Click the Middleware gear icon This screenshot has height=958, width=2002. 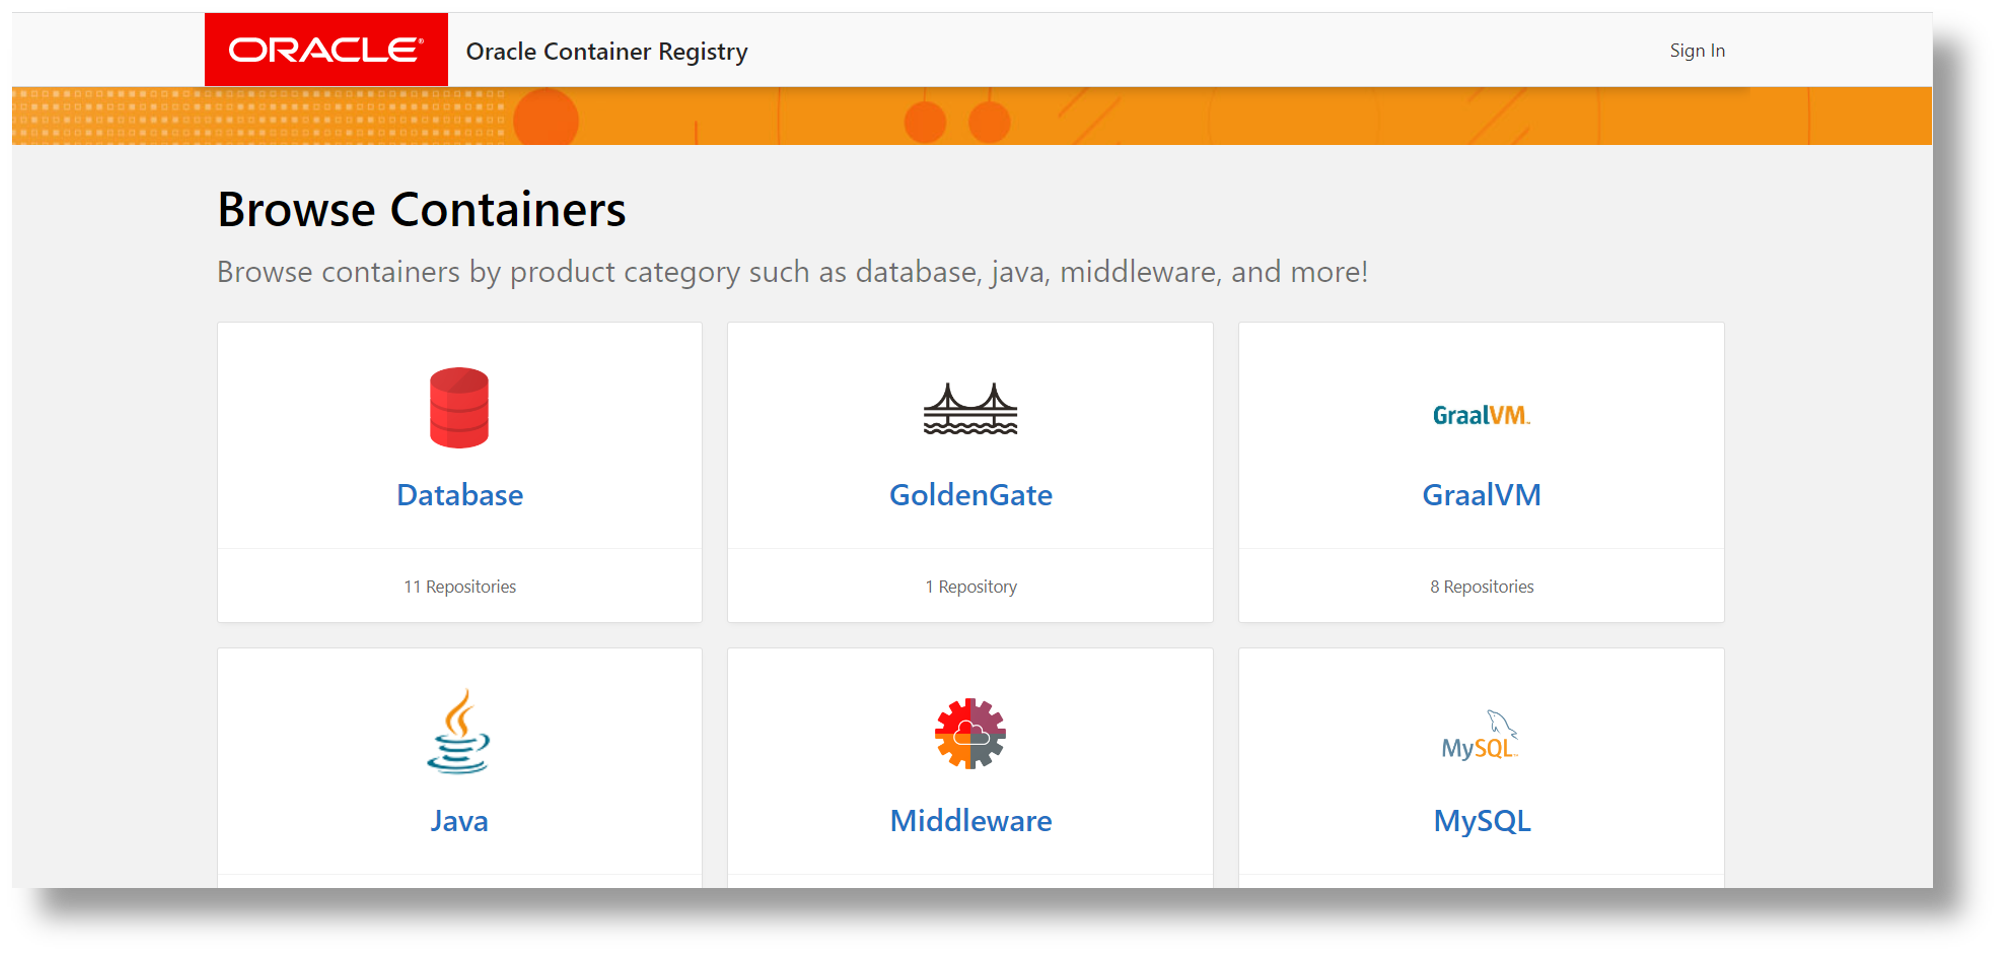point(970,733)
